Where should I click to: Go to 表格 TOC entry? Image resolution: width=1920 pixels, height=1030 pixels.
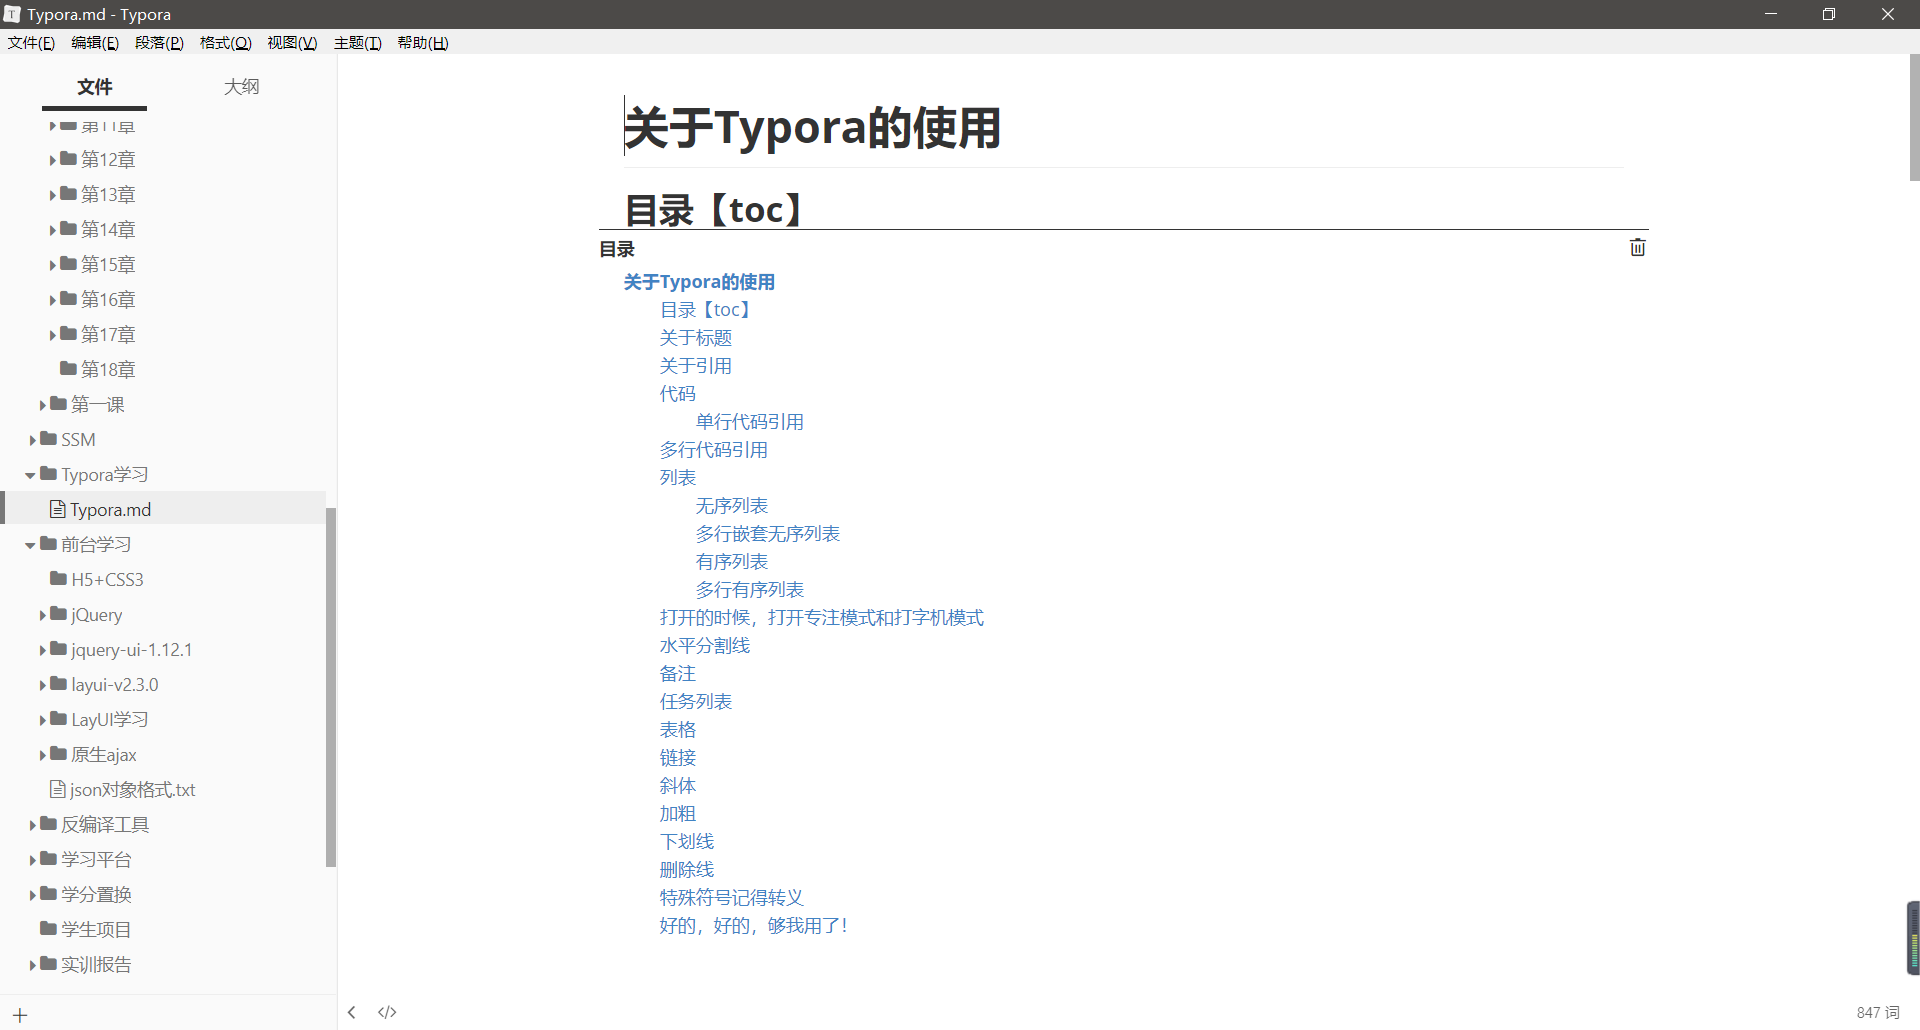tap(678, 730)
